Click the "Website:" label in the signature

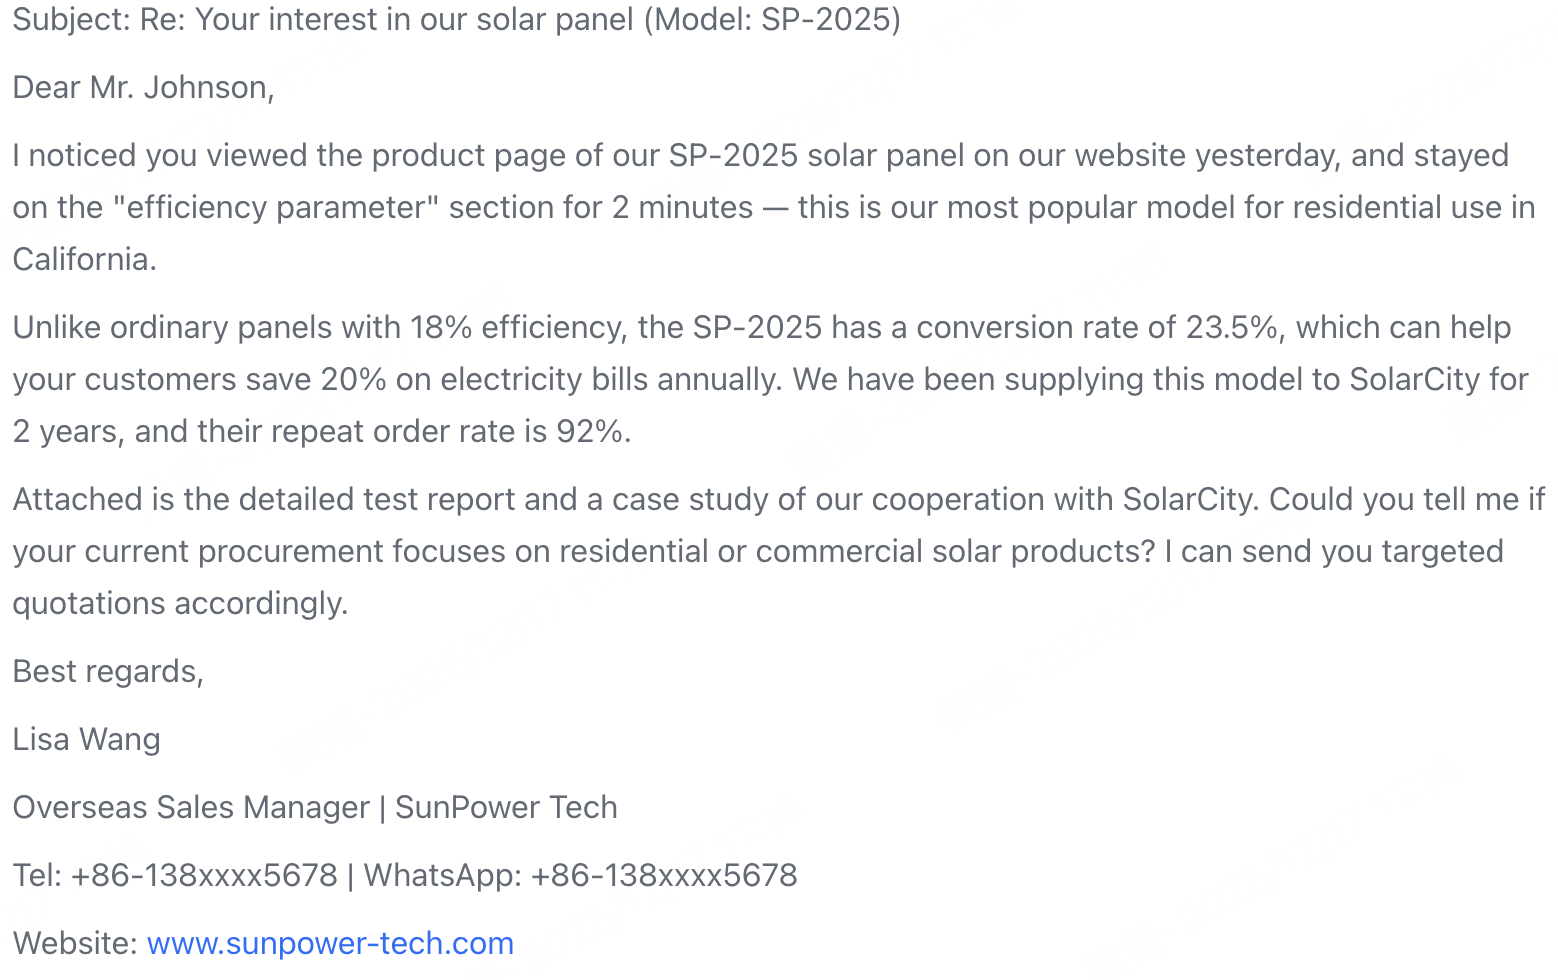(x=75, y=943)
